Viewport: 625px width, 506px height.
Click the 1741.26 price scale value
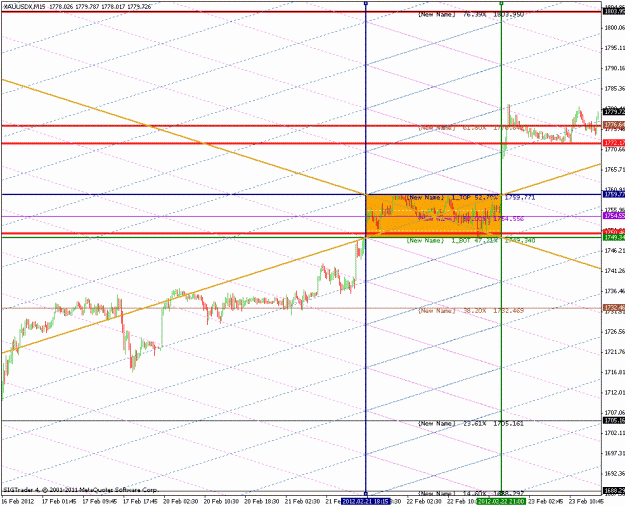[615, 271]
